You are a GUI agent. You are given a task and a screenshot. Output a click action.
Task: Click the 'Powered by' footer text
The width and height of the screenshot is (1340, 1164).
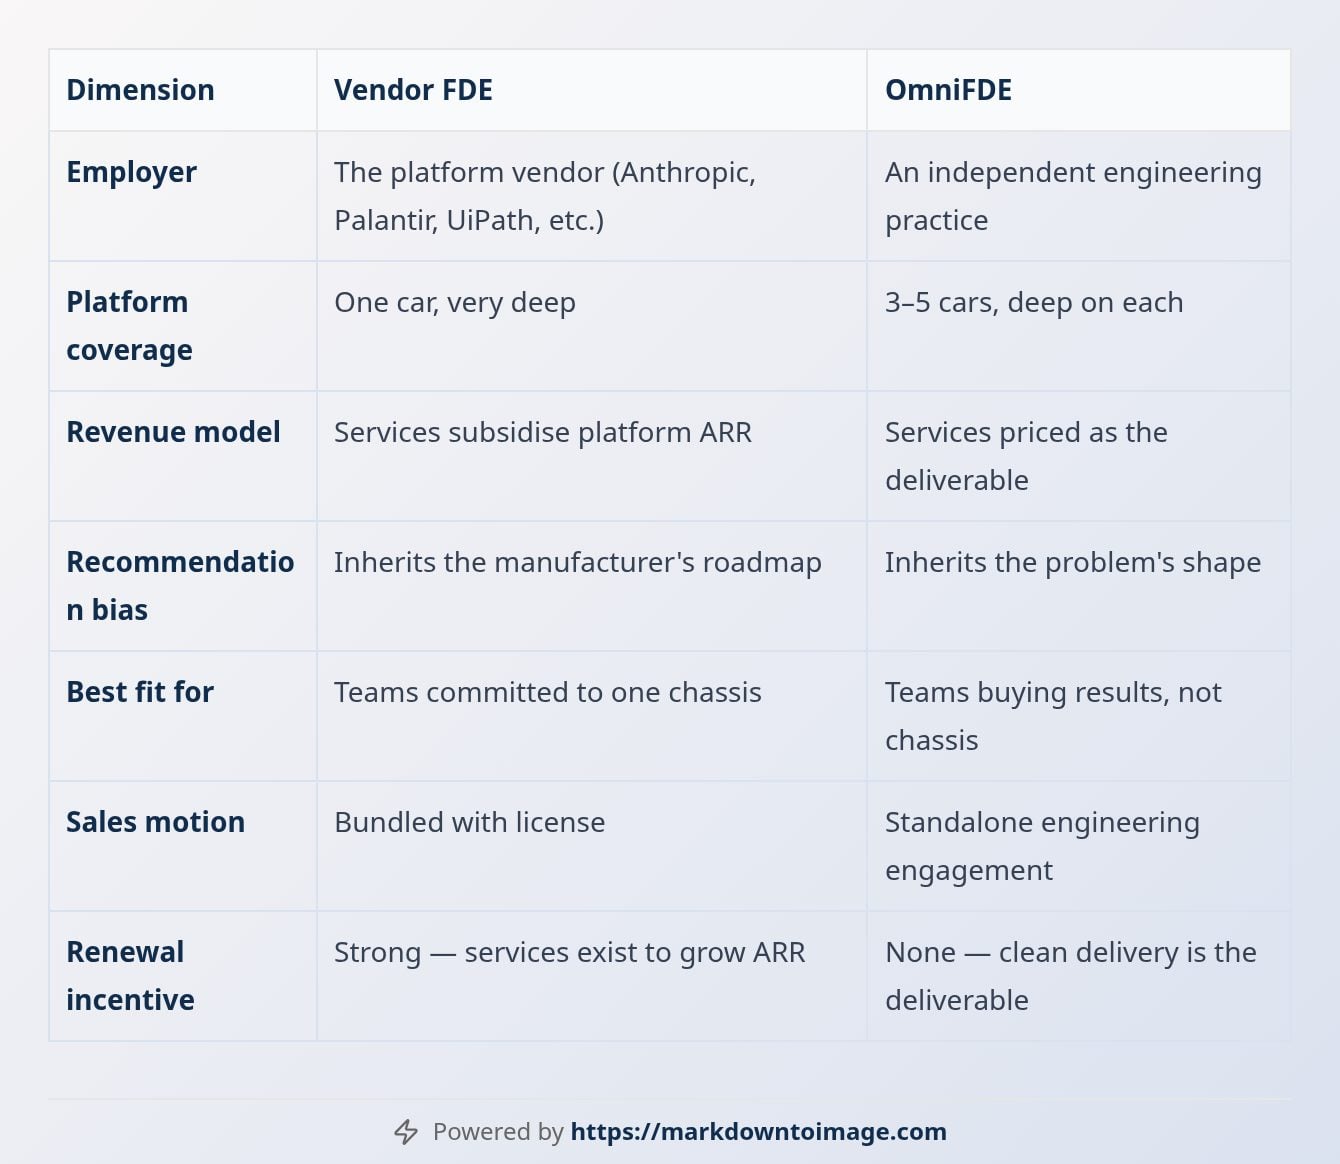click(x=498, y=1132)
